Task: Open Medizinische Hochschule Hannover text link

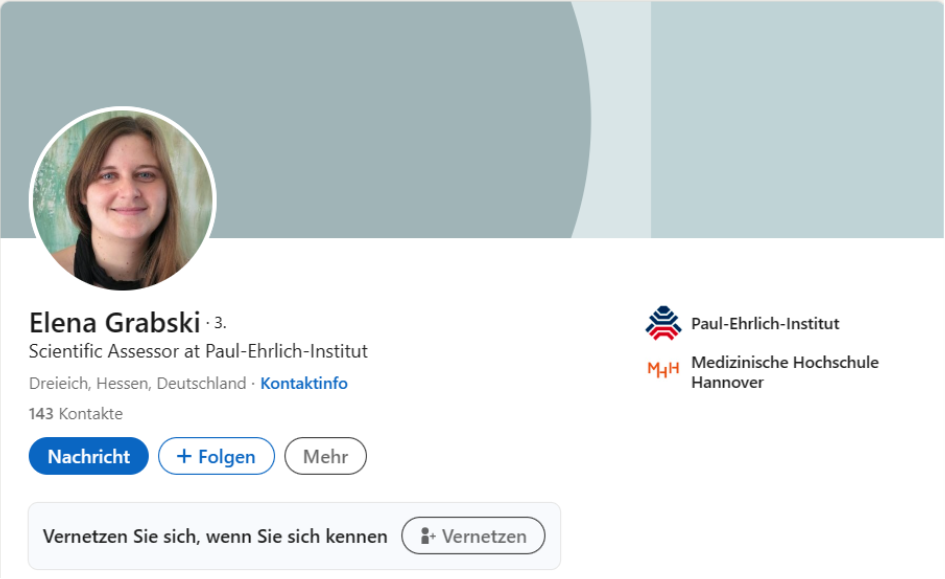Action: 785,372
